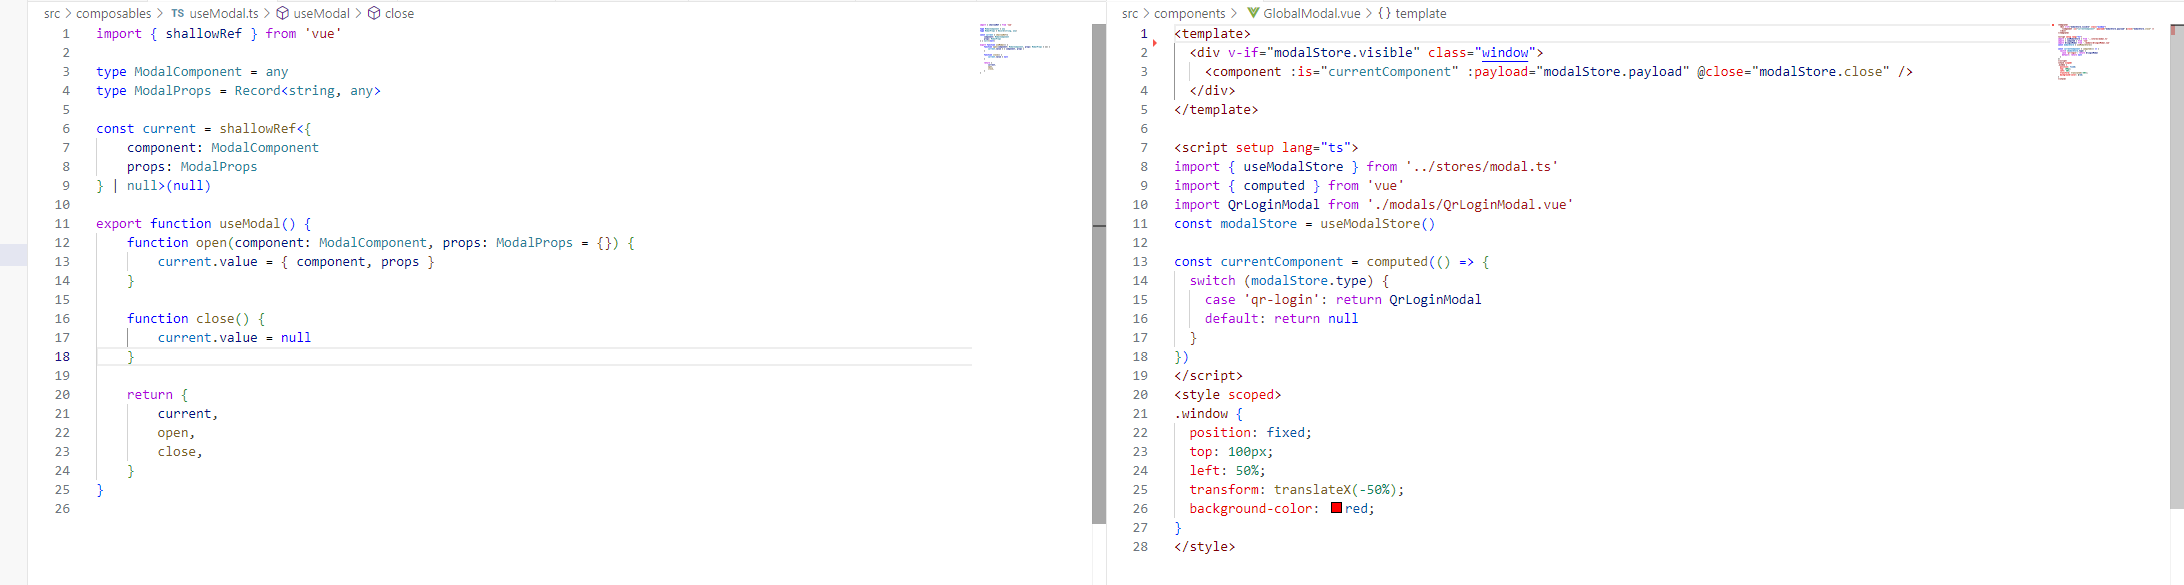Click "useModalStore()" call on line 11
This screenshot has height=585, width=2184.
click(x=1377, y=223)
